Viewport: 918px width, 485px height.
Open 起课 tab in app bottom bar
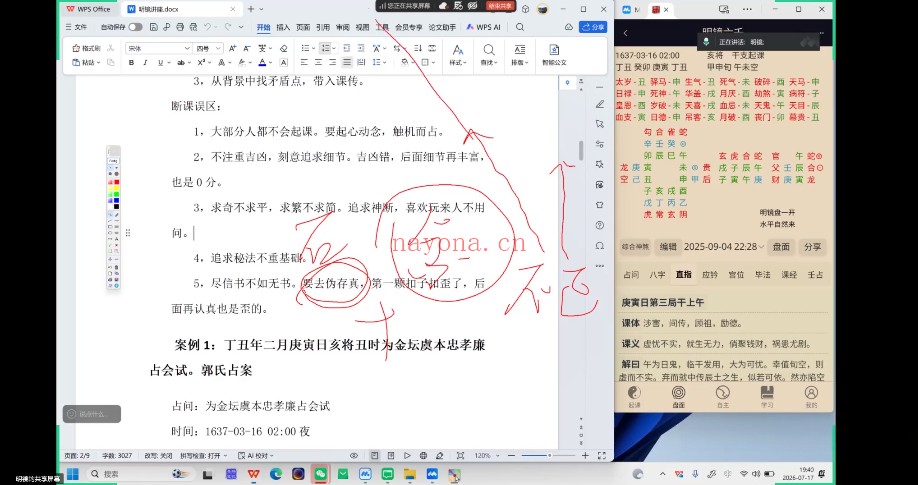click(x=634, y=397)
